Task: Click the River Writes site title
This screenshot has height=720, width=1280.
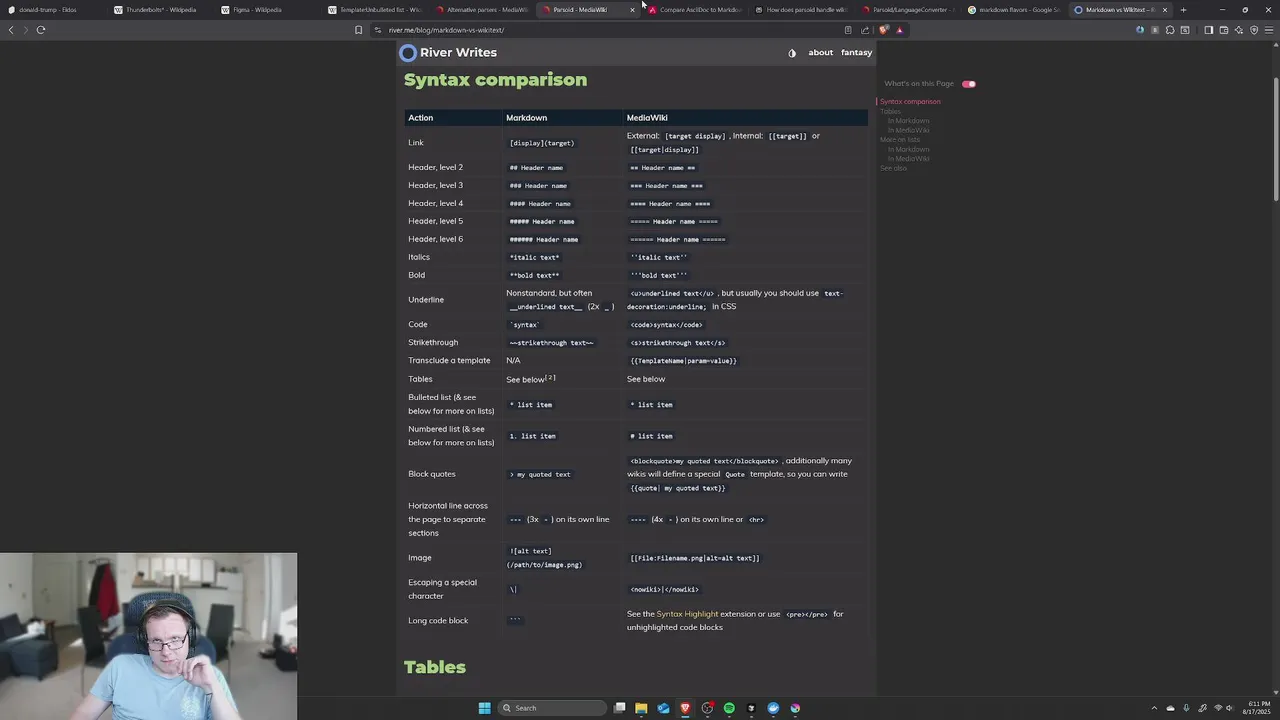Action: (458, 53)
